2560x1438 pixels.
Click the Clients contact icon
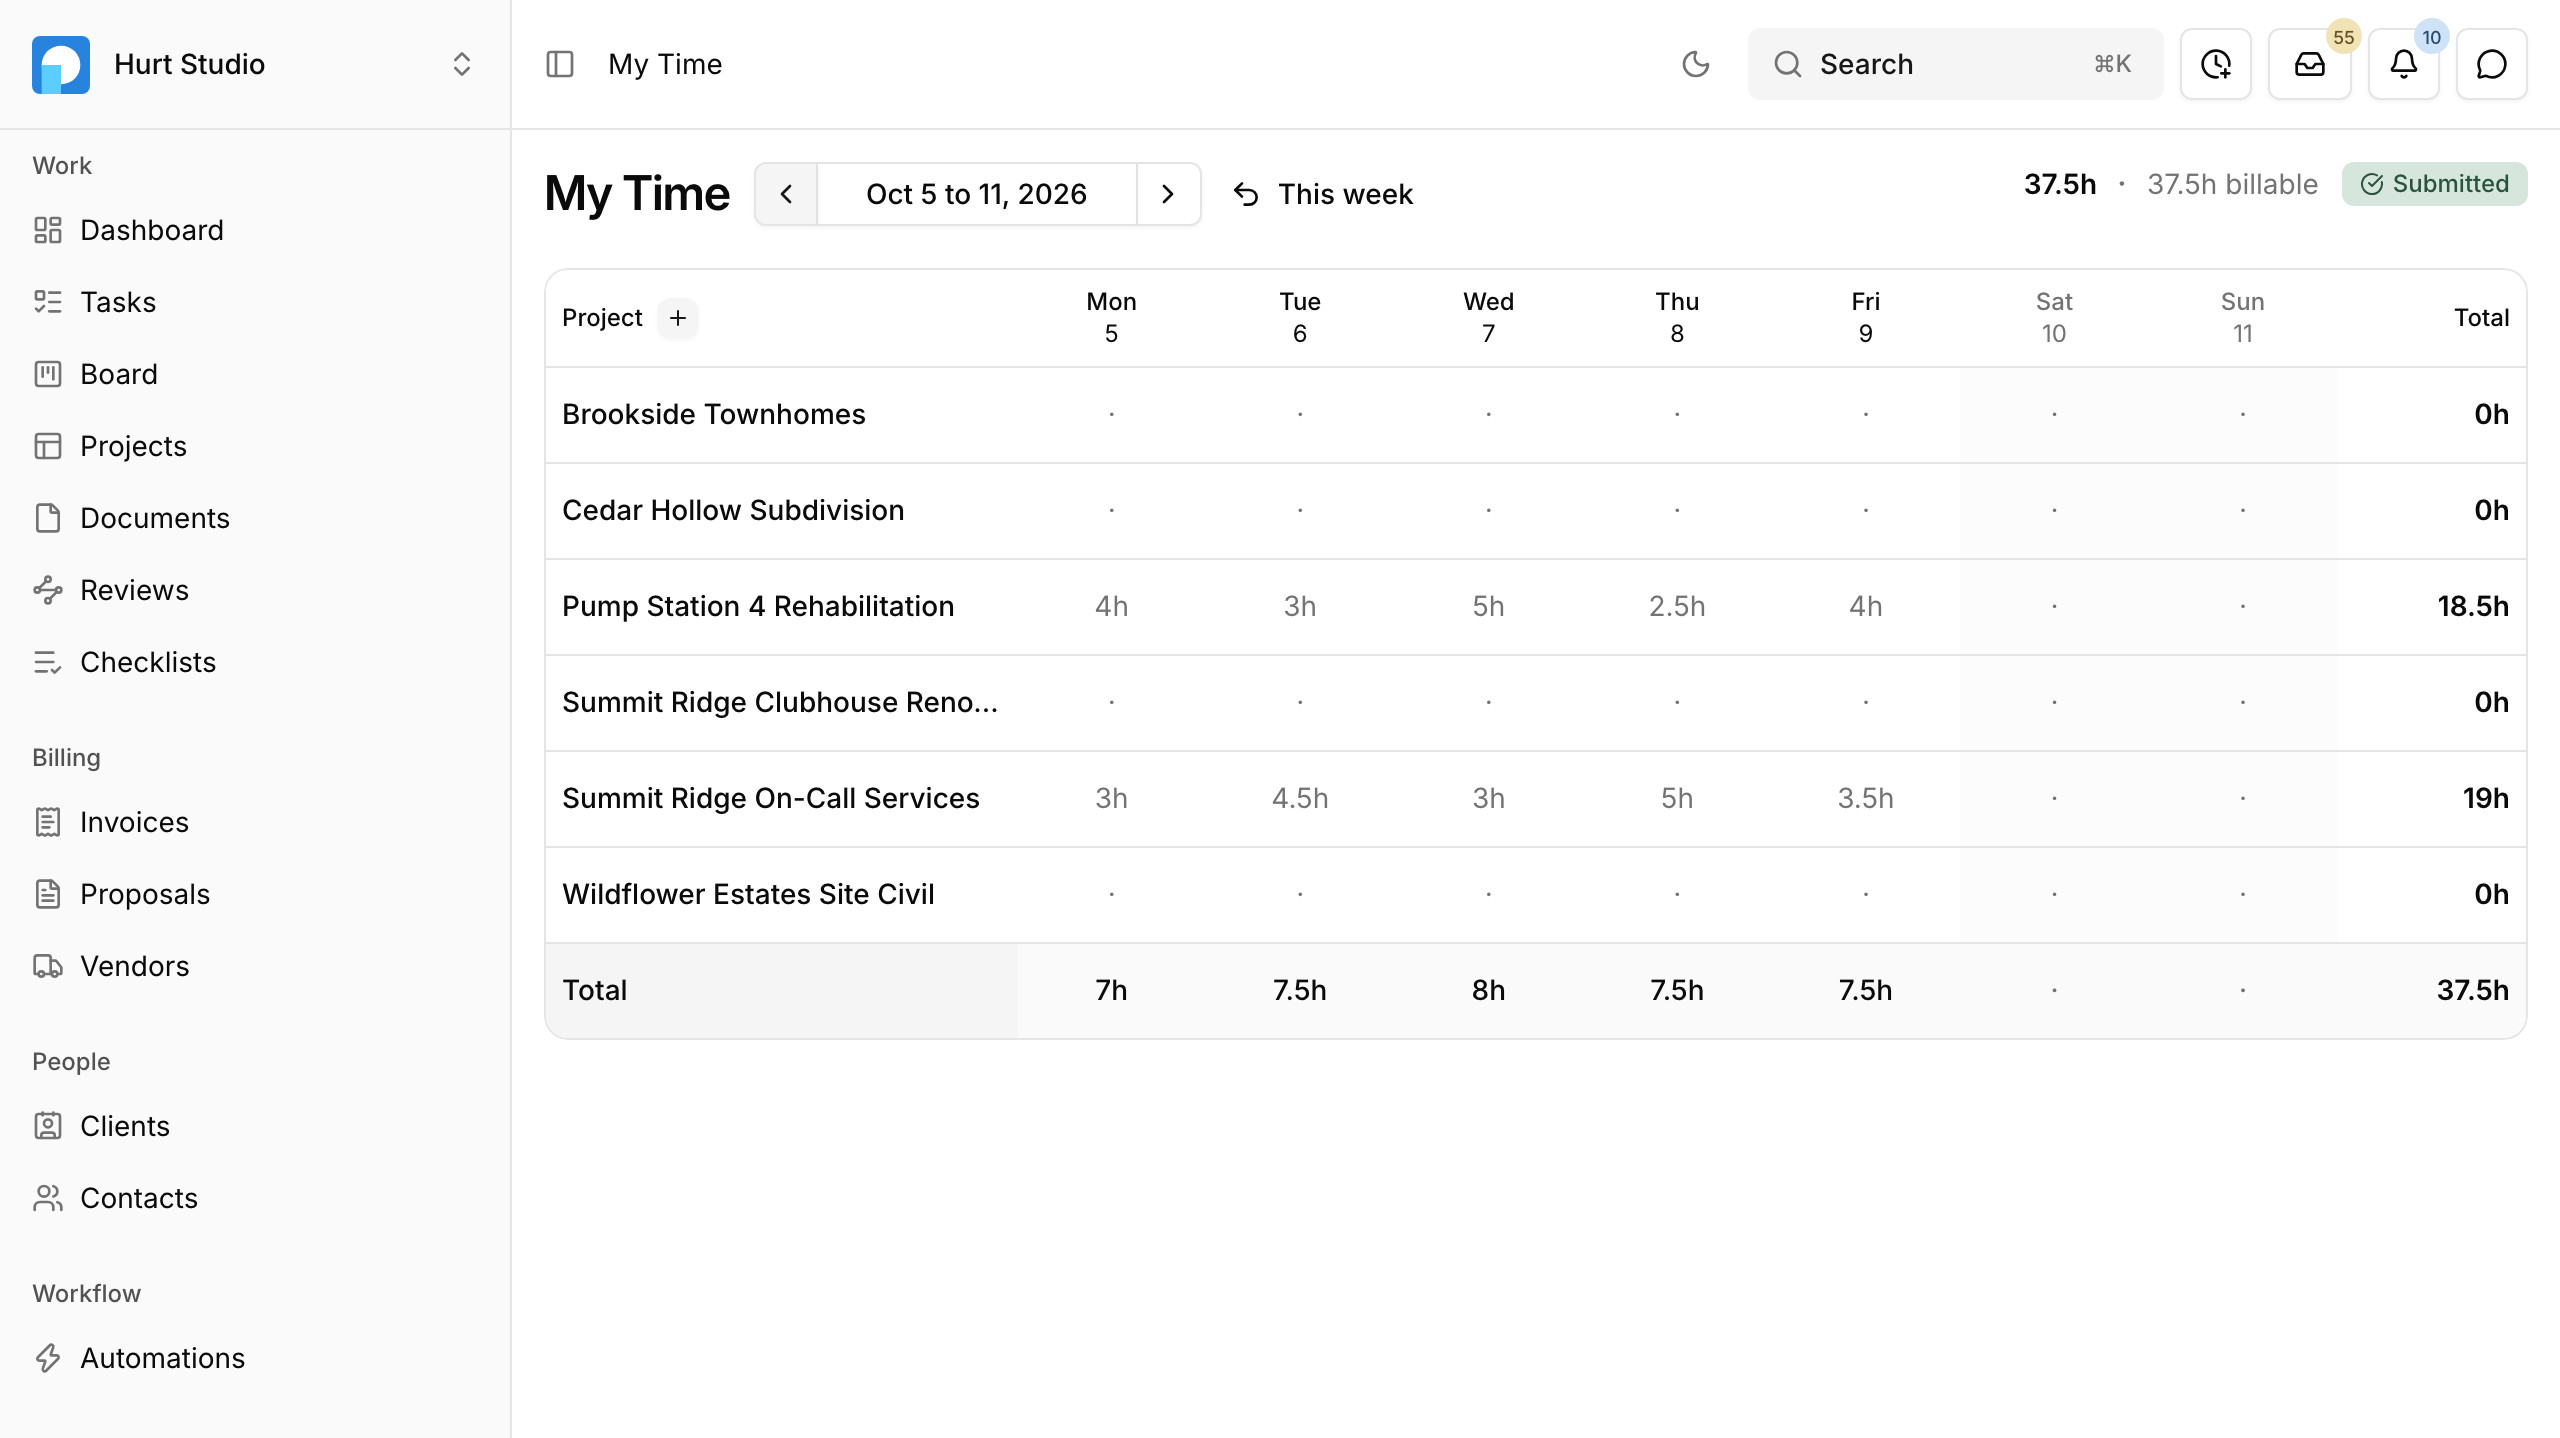click(48, 1126)
